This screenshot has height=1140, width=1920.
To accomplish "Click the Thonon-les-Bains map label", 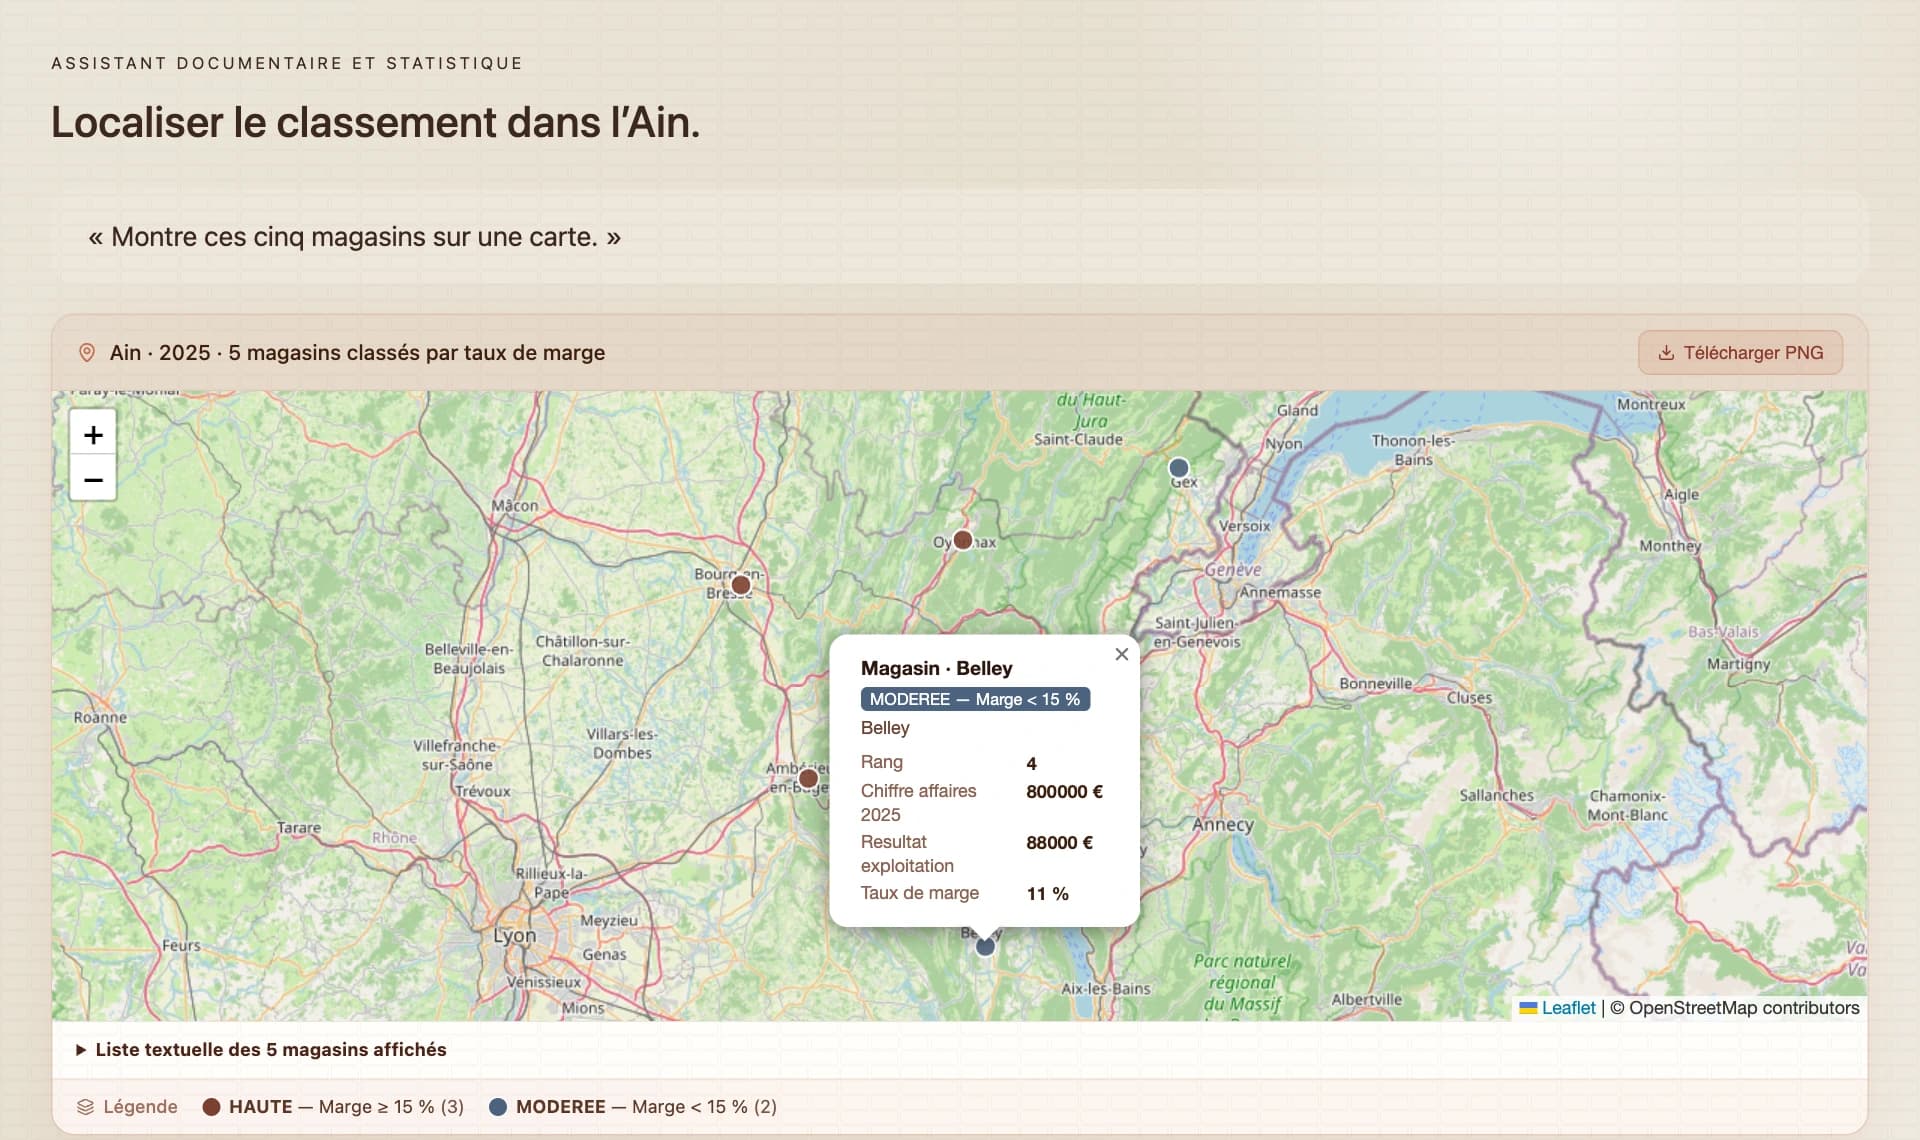I will click(1412, 450).
